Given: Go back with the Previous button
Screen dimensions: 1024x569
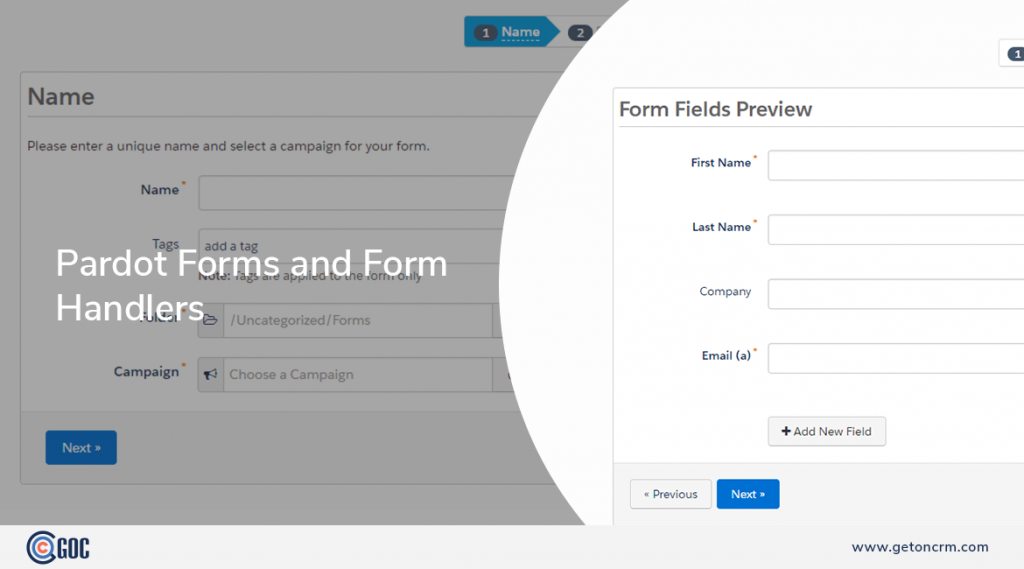Looking at the screenshot, I should 671,494.
